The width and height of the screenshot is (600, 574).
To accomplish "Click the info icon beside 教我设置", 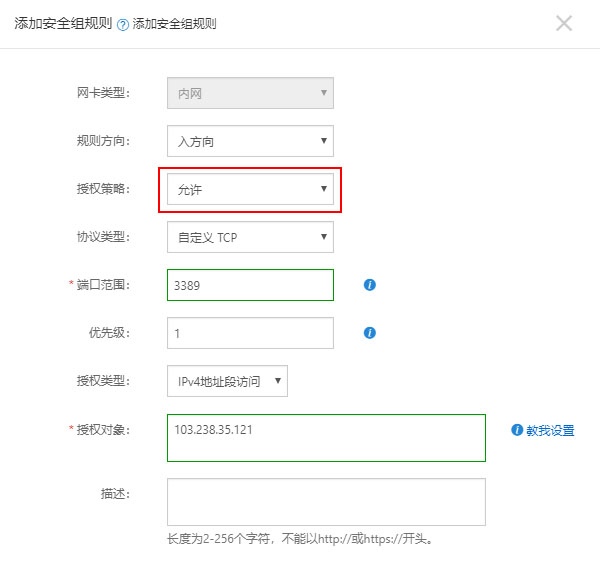I will pos(517,430).
